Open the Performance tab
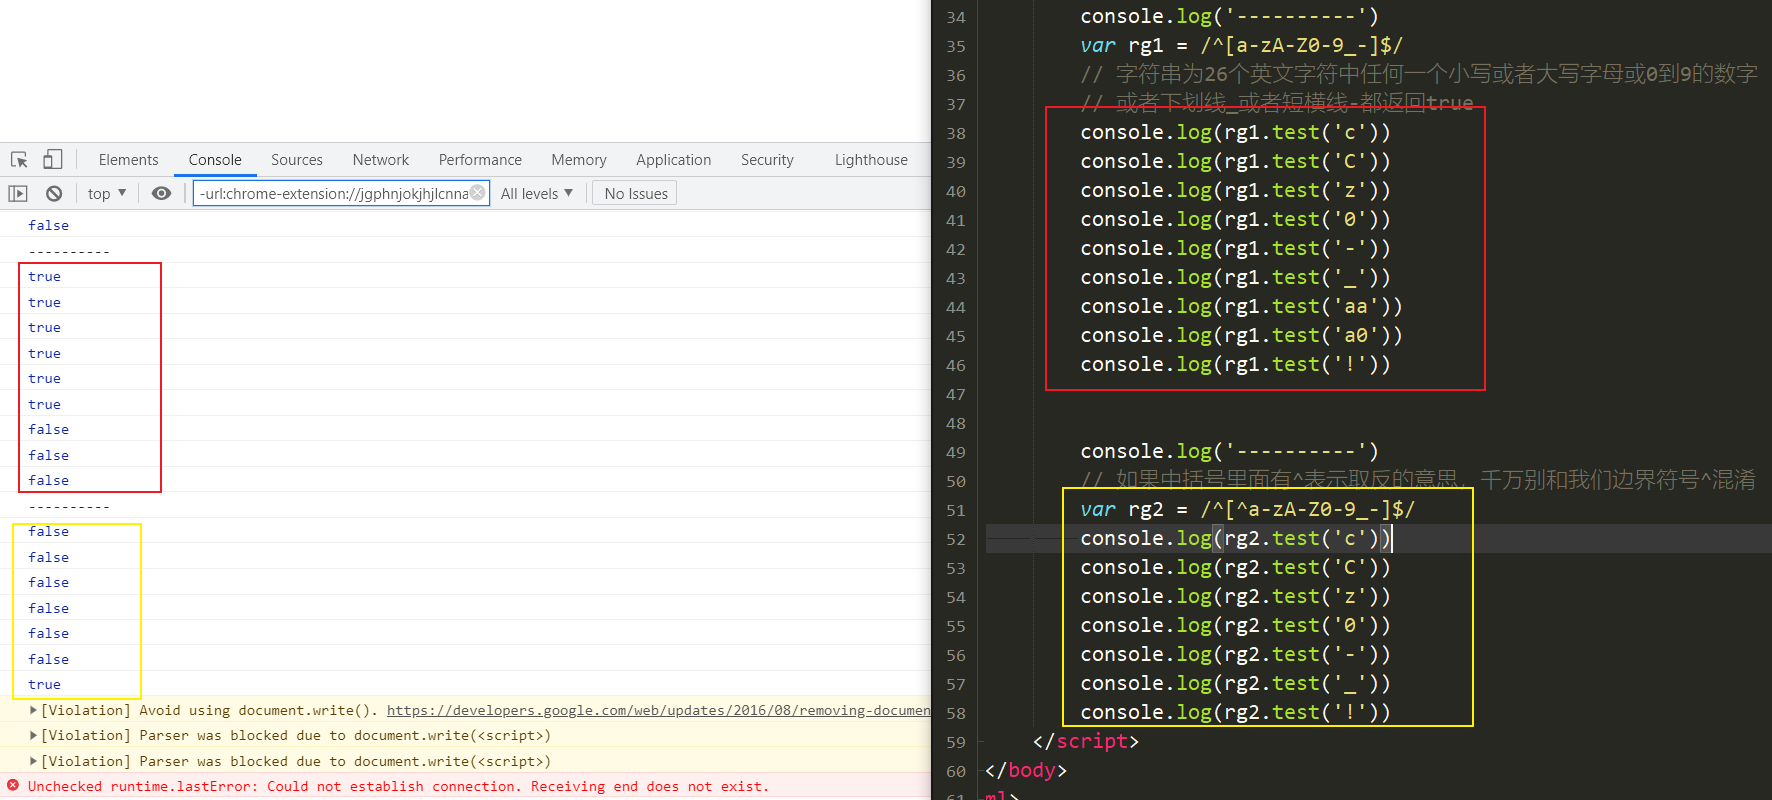This screenshot has height=800, width=1772. pos(480,160)
